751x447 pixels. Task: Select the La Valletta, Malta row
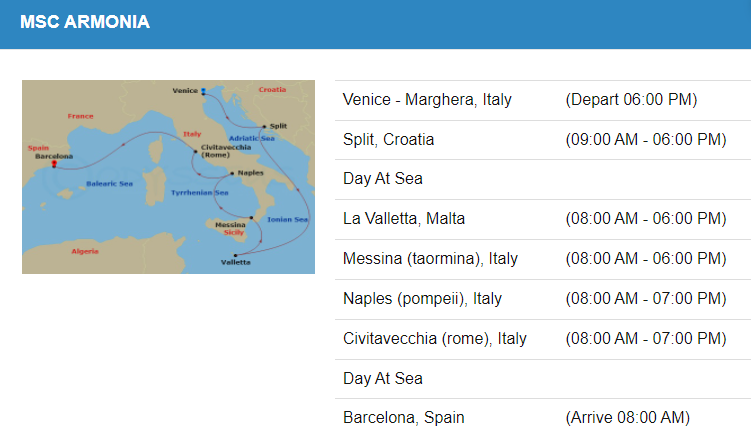coord(543,219)
